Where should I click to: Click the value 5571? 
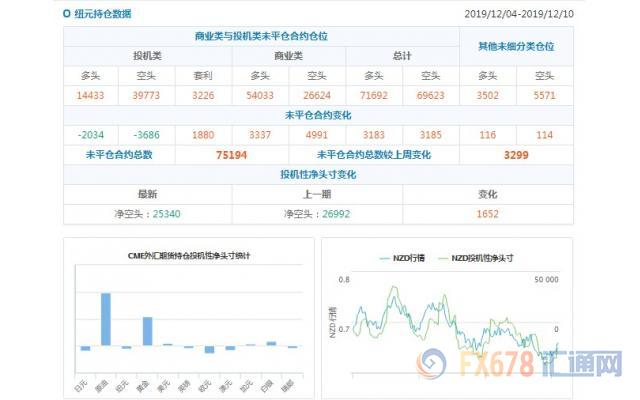544,96
